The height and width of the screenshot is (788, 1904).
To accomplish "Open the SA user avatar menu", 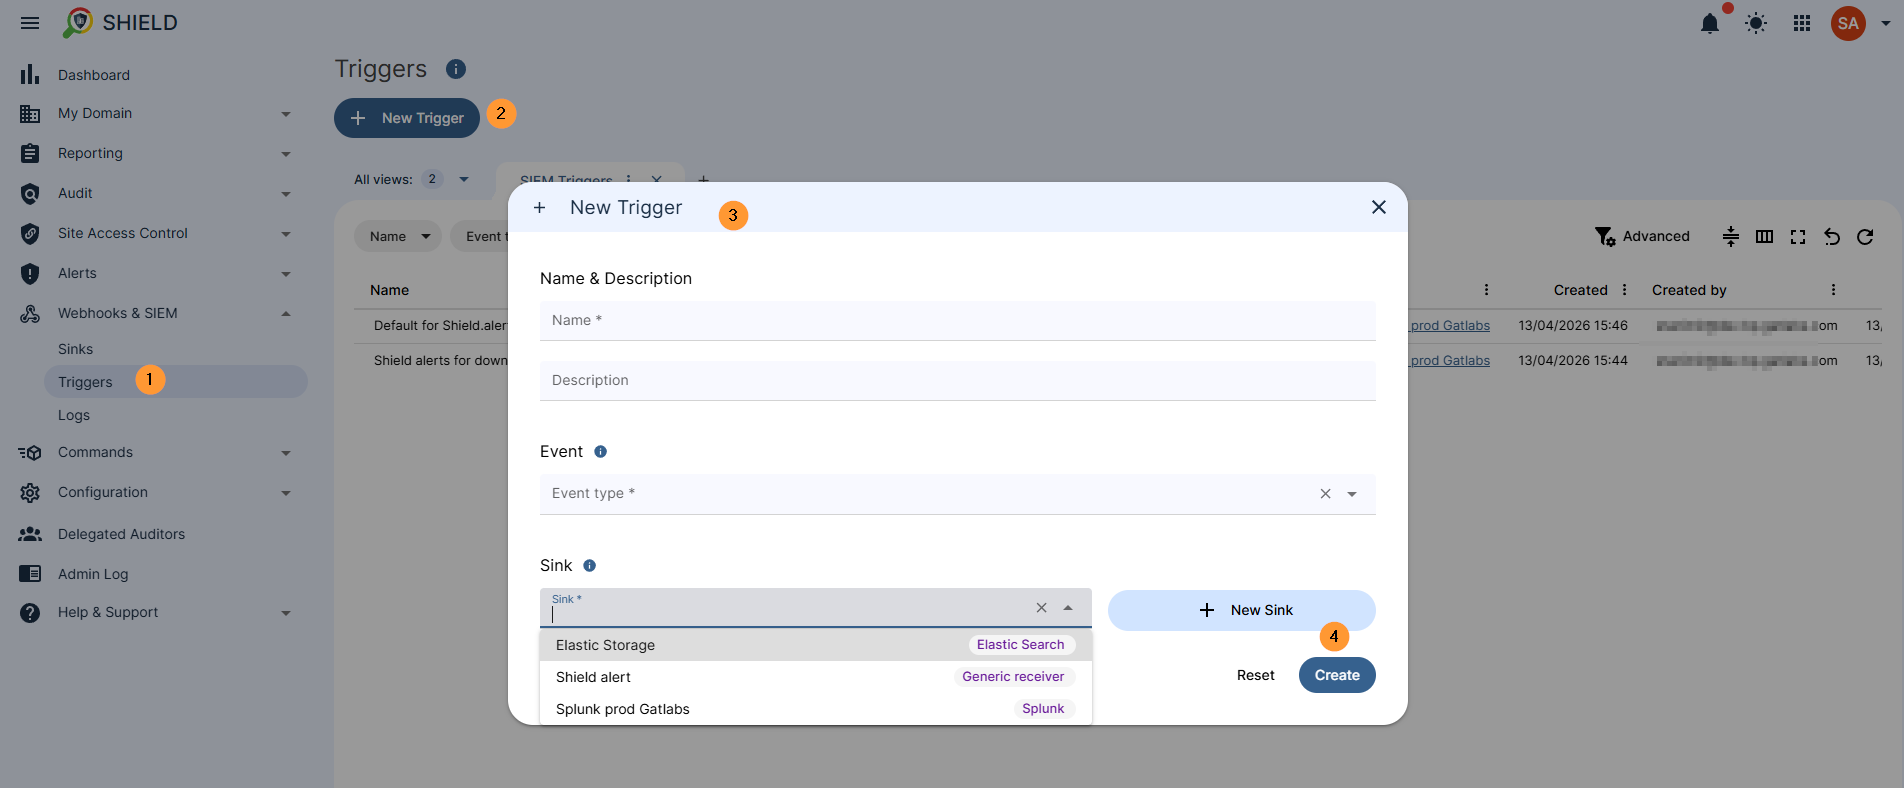I will [x=1848, y=23].
